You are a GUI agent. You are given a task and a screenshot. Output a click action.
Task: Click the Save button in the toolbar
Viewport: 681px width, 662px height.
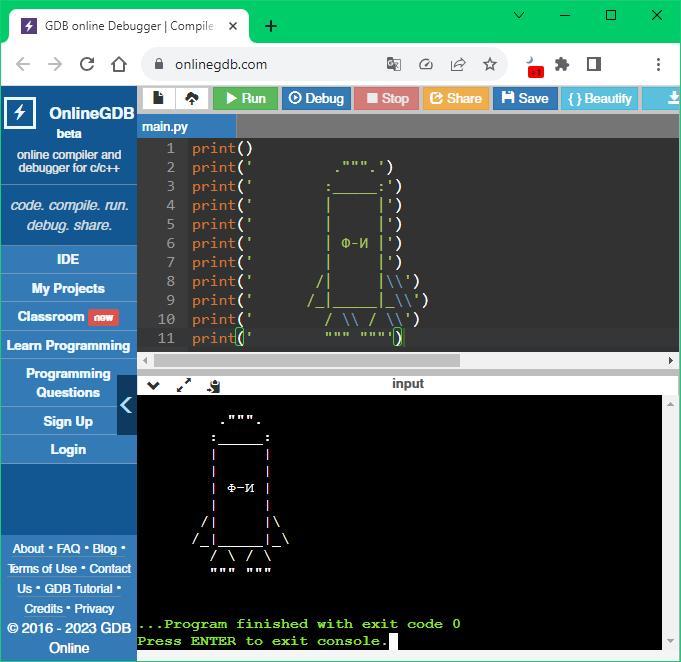pyautogui.click(x=525, y=98)
